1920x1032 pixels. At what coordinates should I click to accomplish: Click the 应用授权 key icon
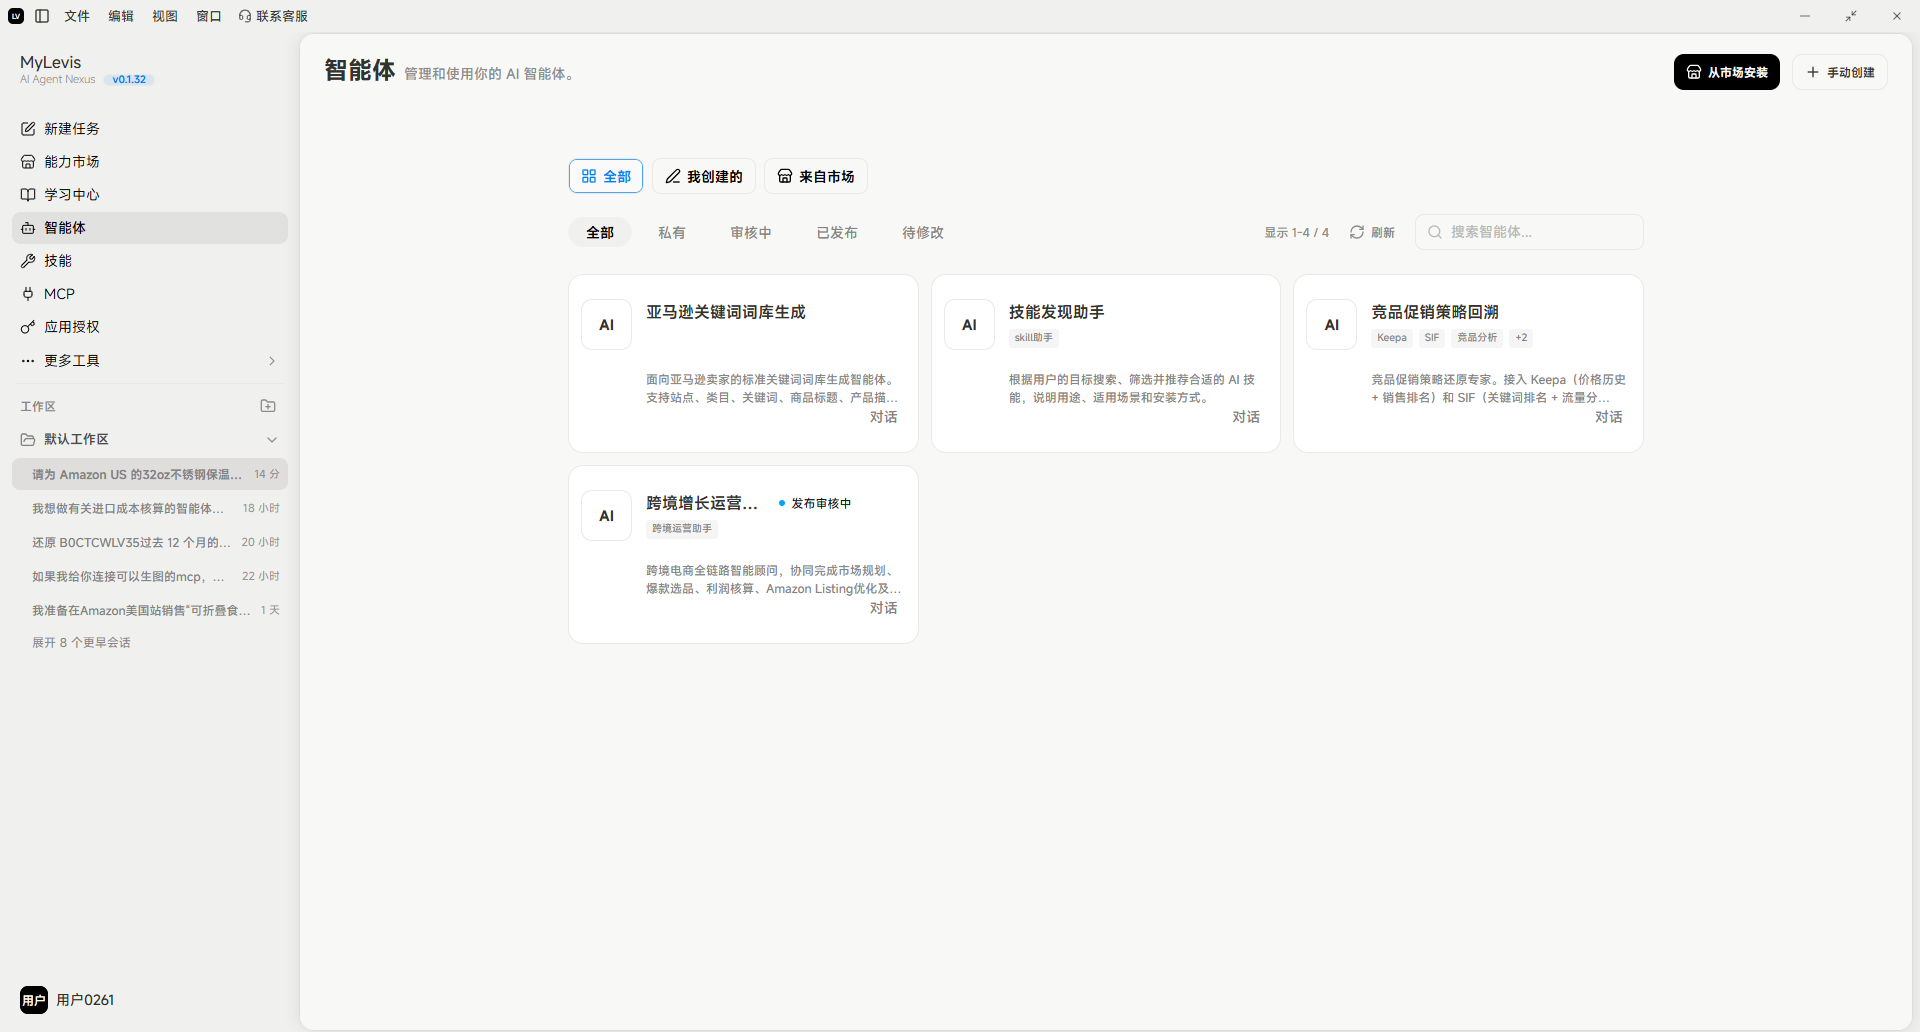[28, 327]
